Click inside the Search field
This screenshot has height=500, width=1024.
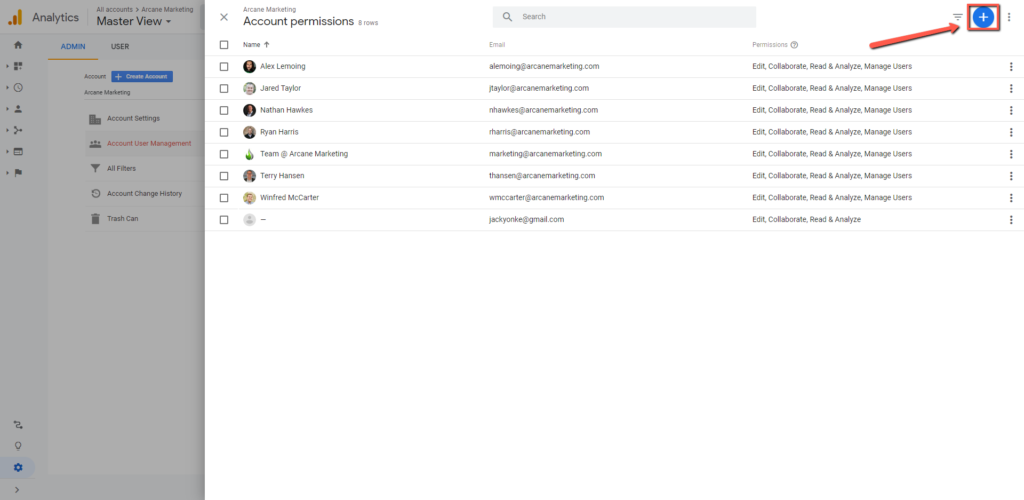click(x=624, y=17)
